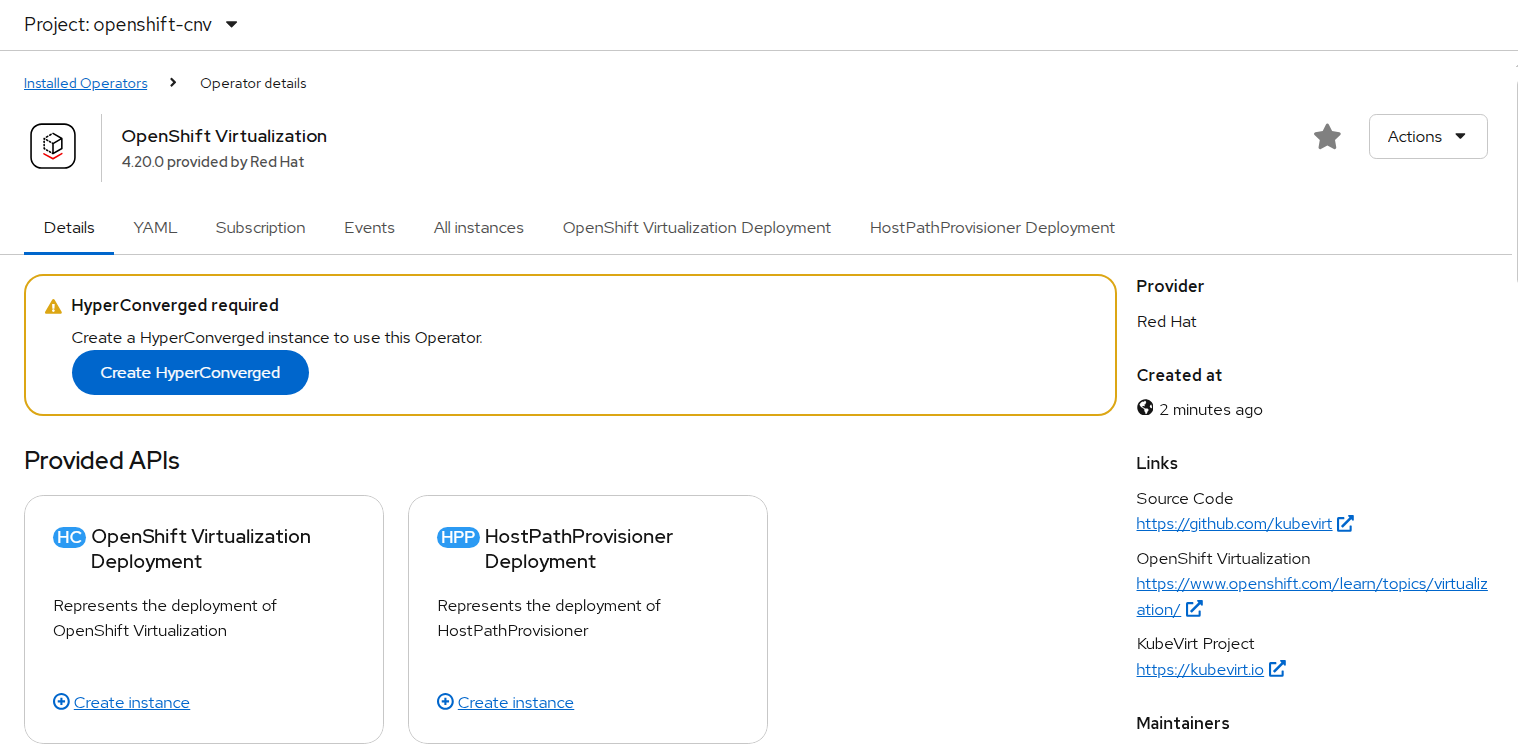
Task: Create instance for OpenShift Virtualization Deployment
Action: [131, 702]
